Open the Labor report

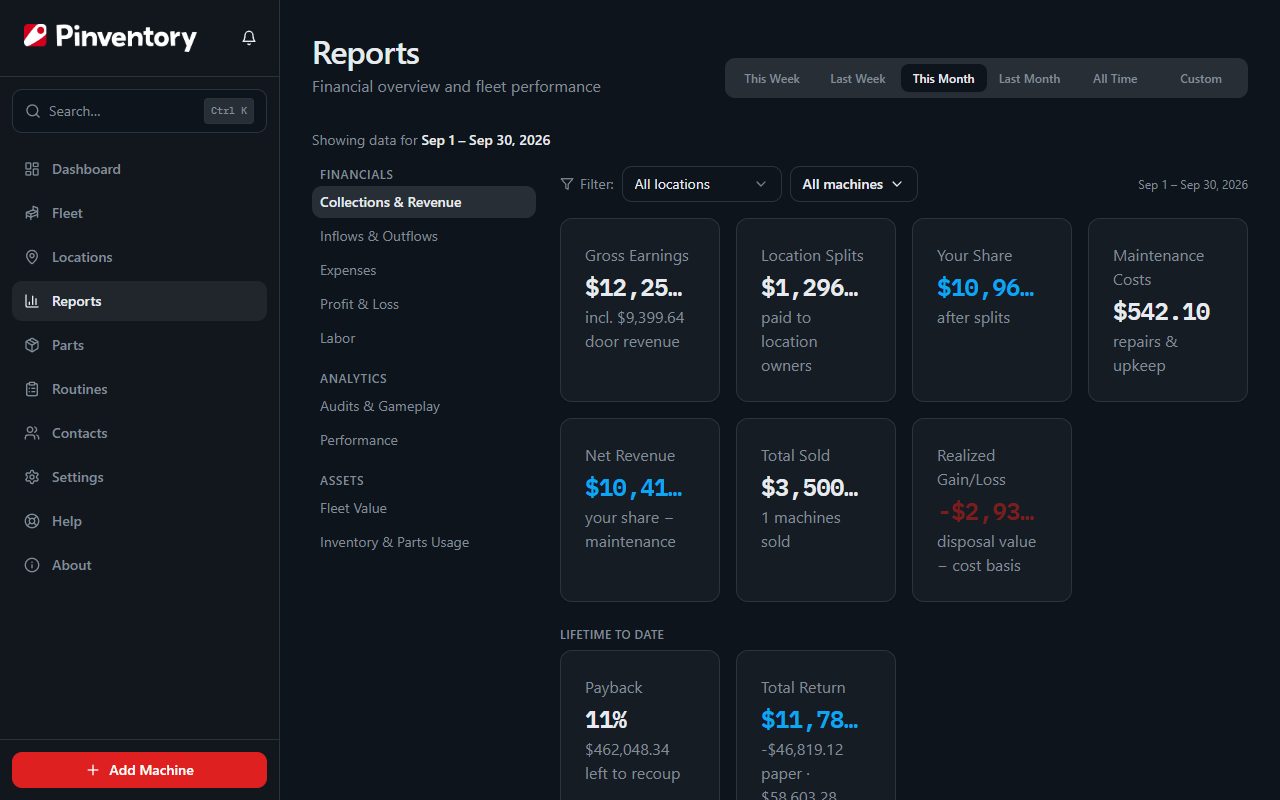pyautogui.click(x=424, y=338)
